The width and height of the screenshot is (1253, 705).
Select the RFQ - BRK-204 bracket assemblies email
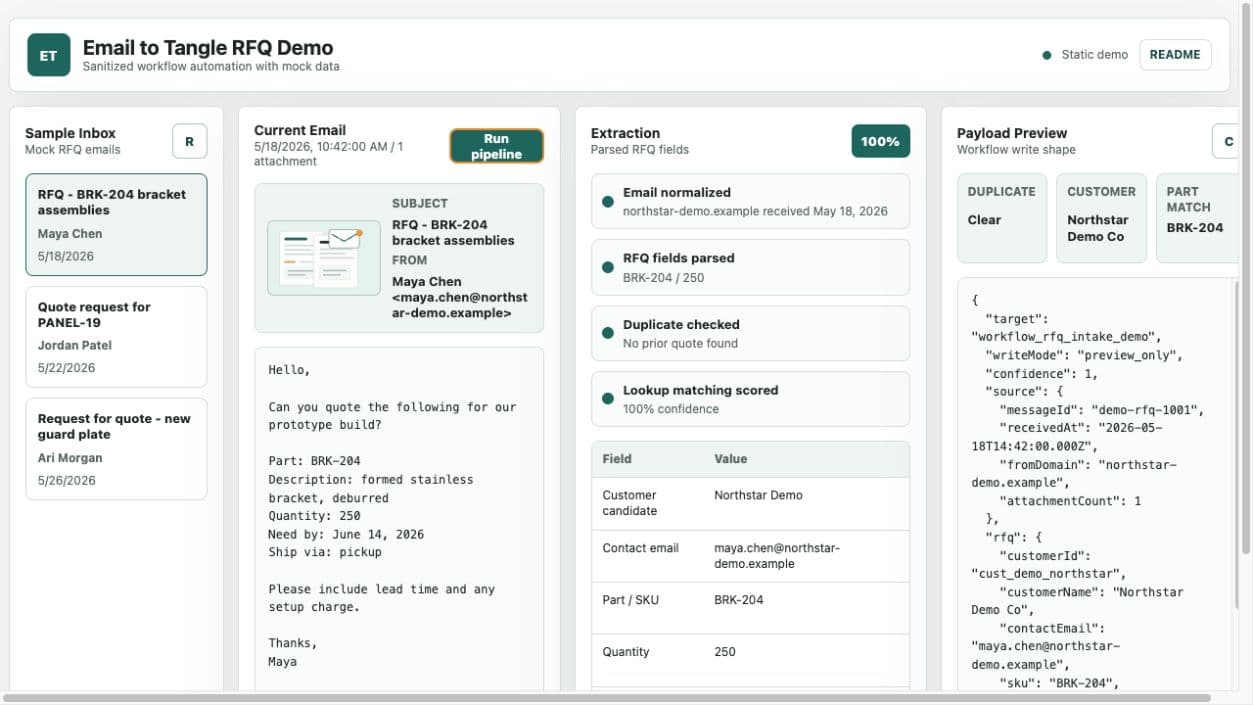(x=116, y=225)
